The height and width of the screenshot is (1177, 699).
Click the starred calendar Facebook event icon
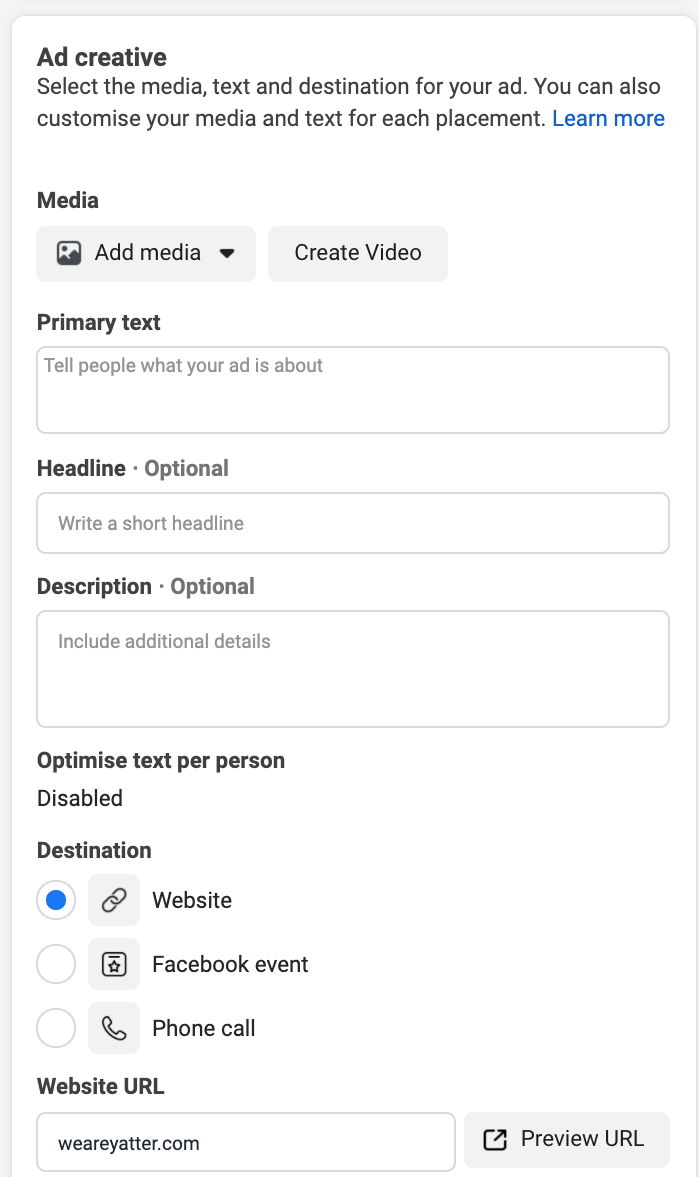click(114, 964)
